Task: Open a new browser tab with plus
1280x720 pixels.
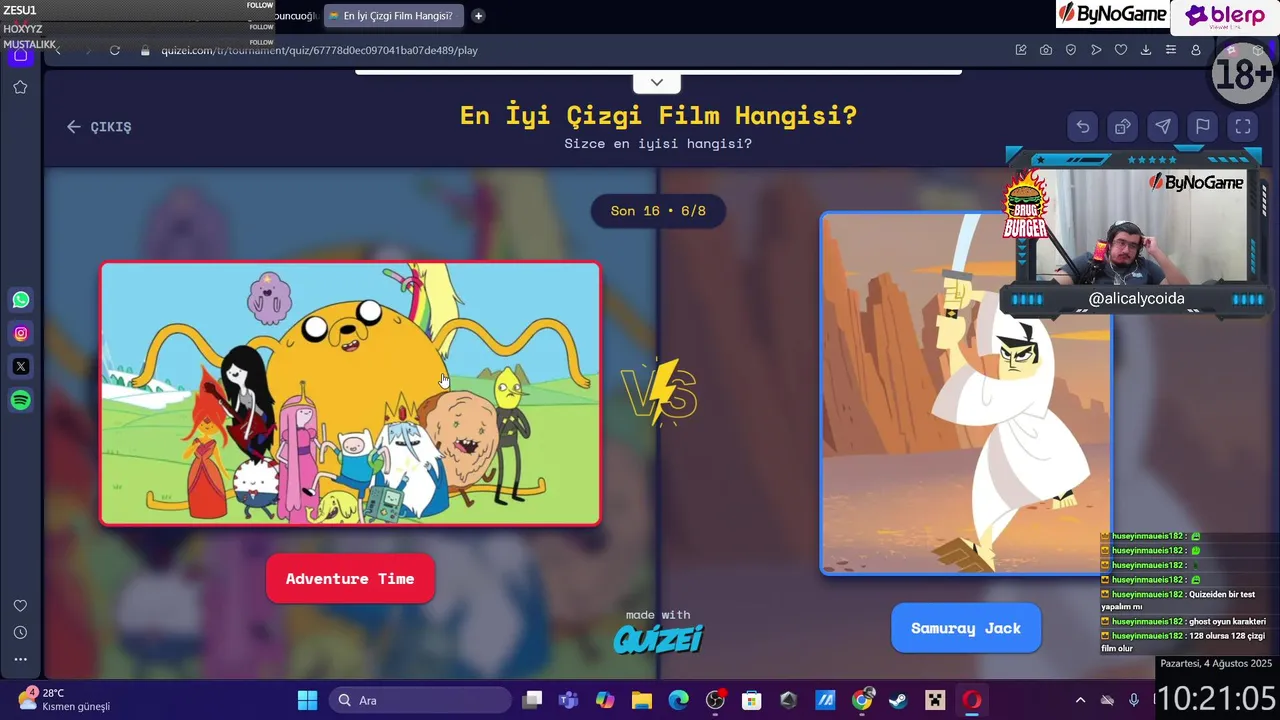Action: click(478, 16)
